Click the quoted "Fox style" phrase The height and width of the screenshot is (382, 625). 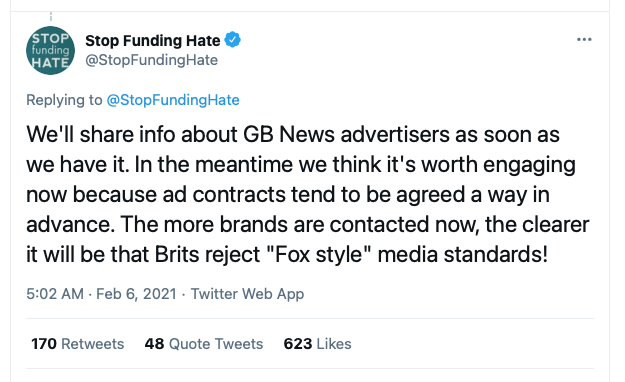[x=318, y=254]
